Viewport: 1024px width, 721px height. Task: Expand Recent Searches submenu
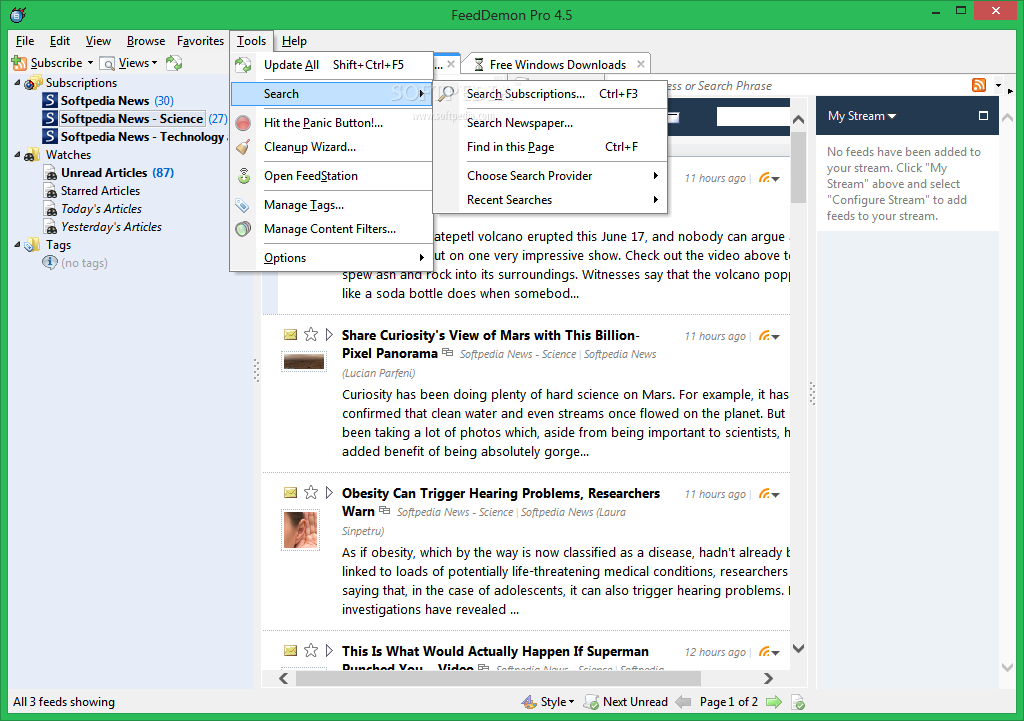[550, 200]
